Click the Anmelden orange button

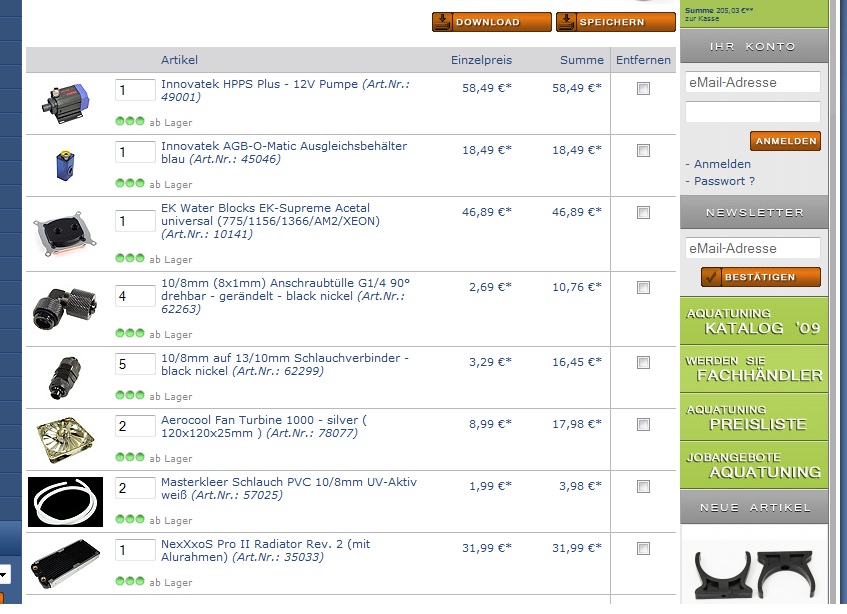tap(785, 141)
